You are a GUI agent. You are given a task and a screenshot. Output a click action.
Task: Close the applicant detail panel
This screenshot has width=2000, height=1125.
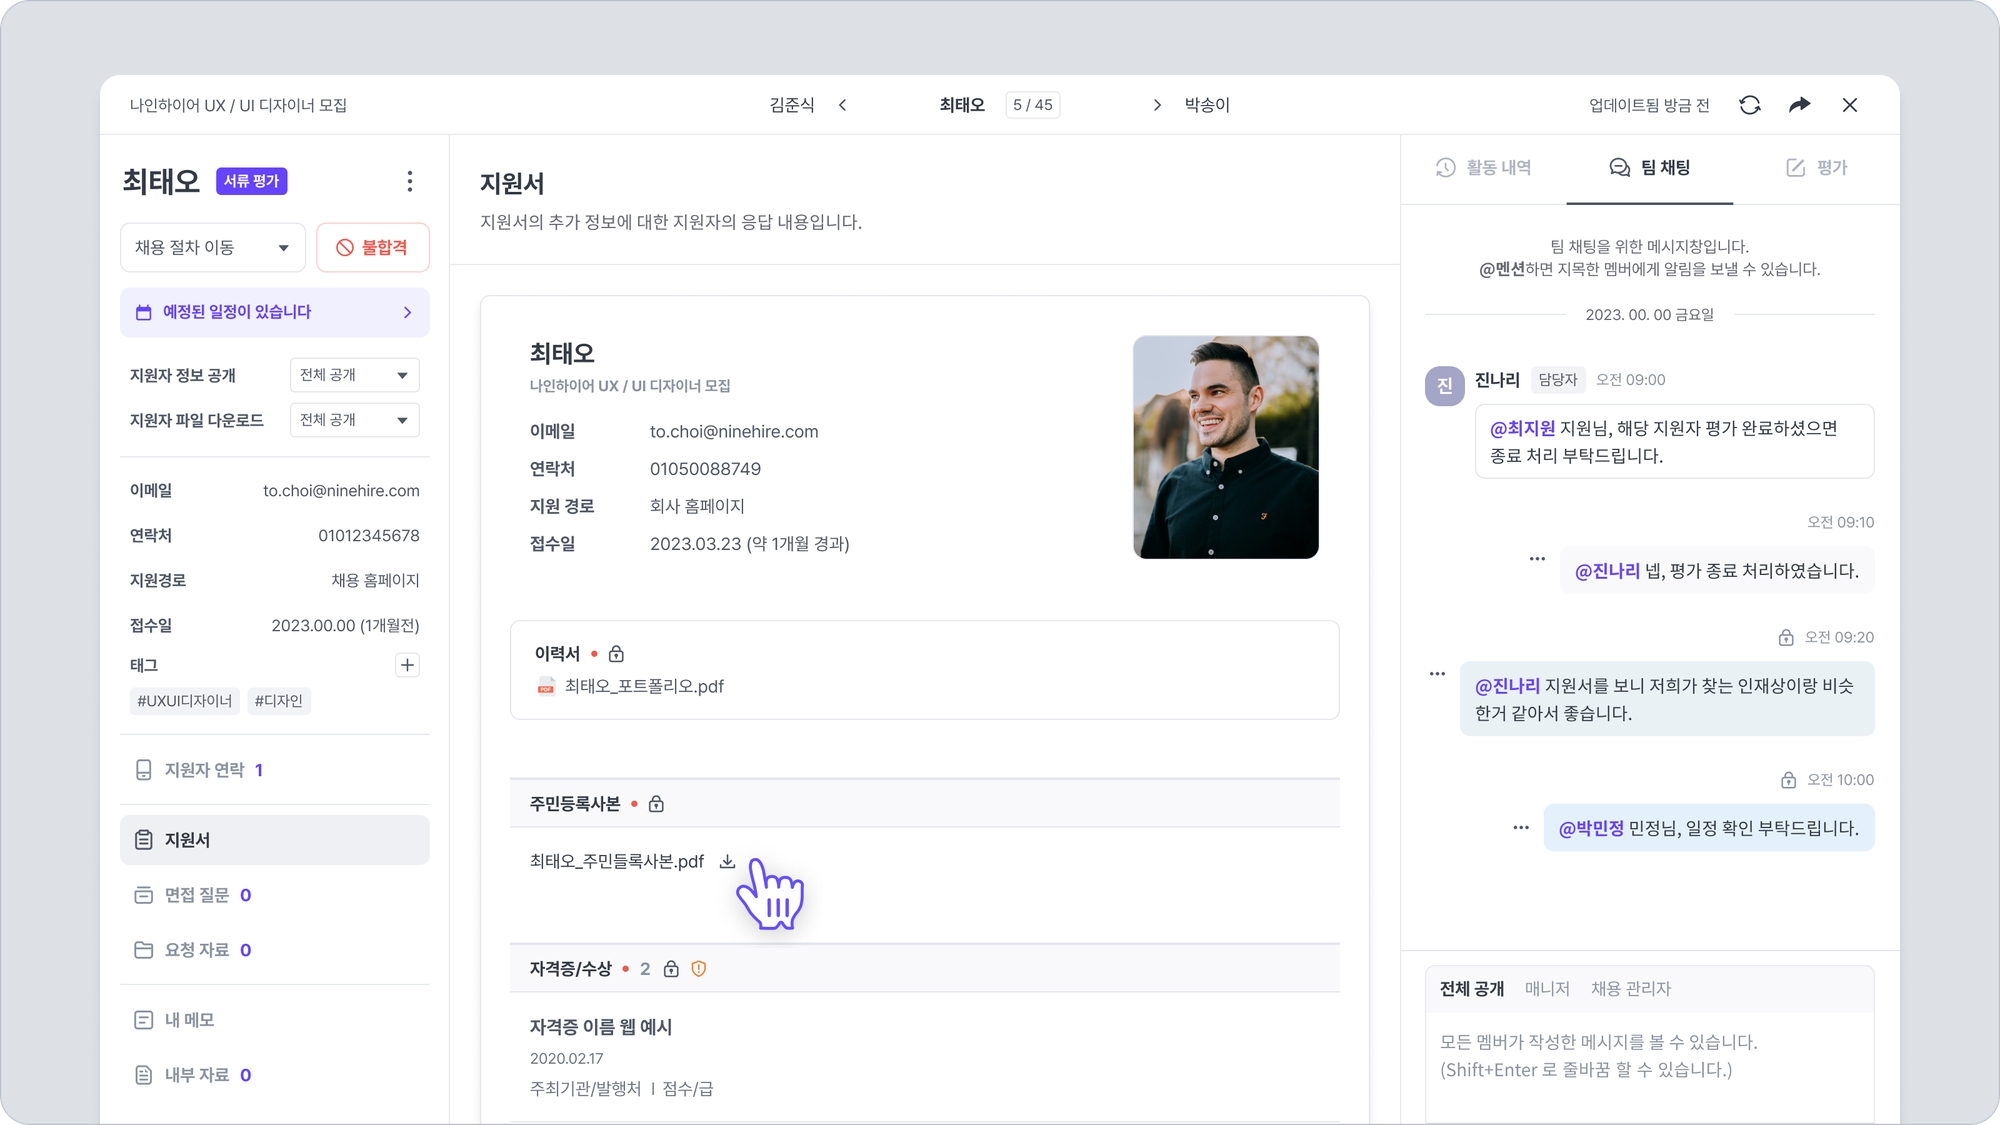click(1850, 105)
